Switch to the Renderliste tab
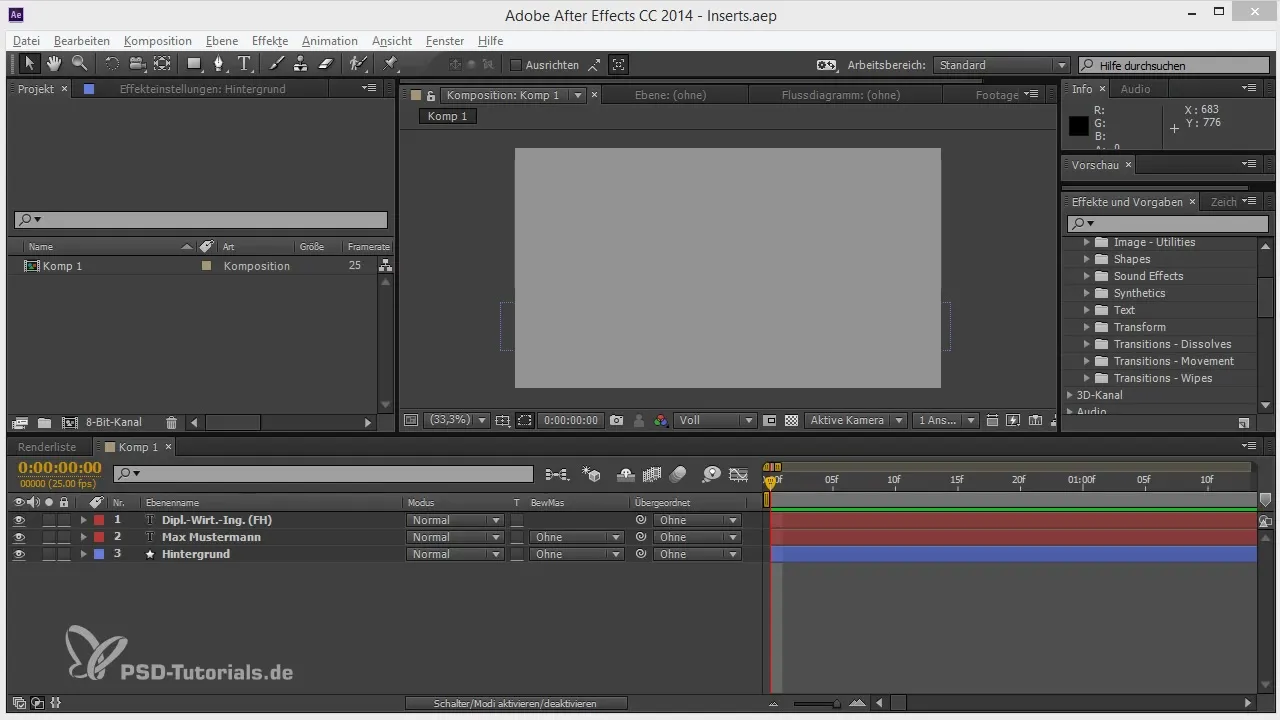 tap(47, 447)
